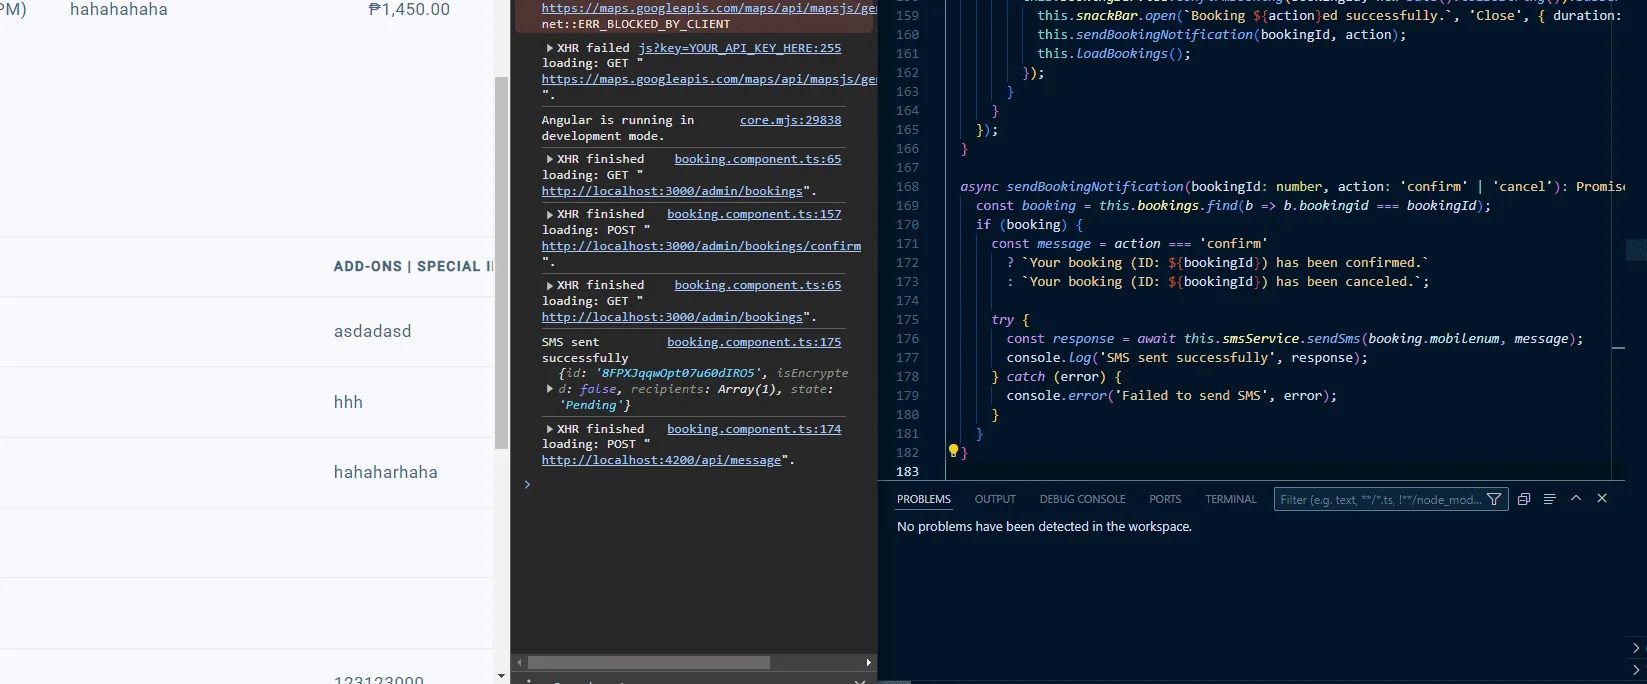This screenshot has width=1647, height=684.
Task: Click the yellow lightbulb code action icon
Action: click(x=953, y=451)
